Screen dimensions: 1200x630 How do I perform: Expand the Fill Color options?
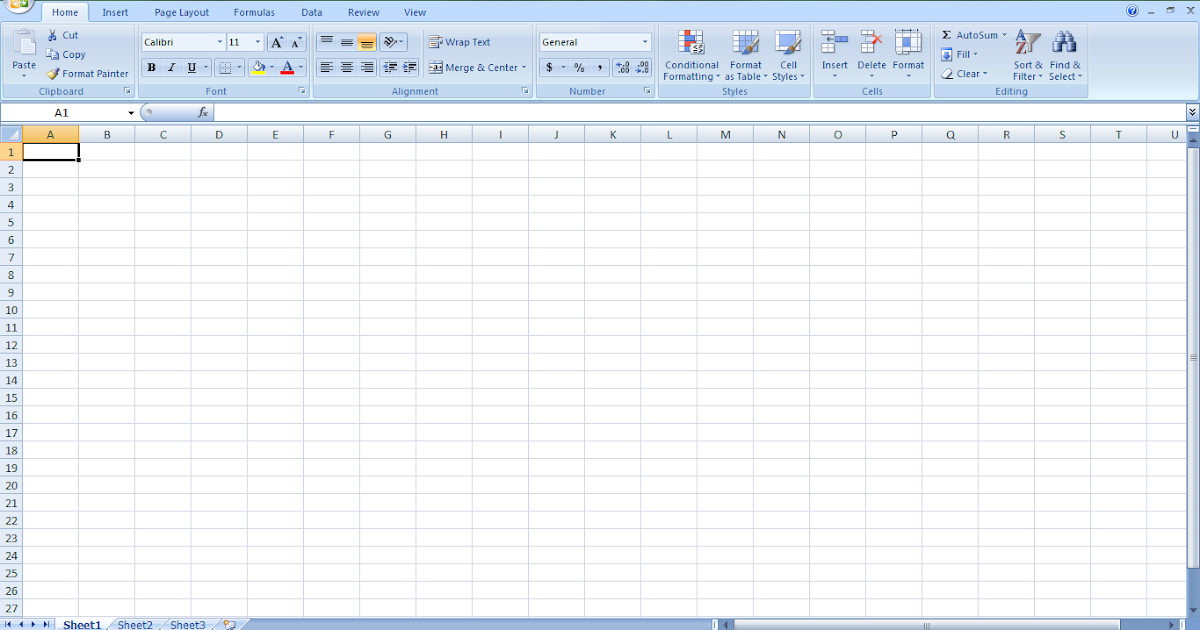[x=271, y=67]
